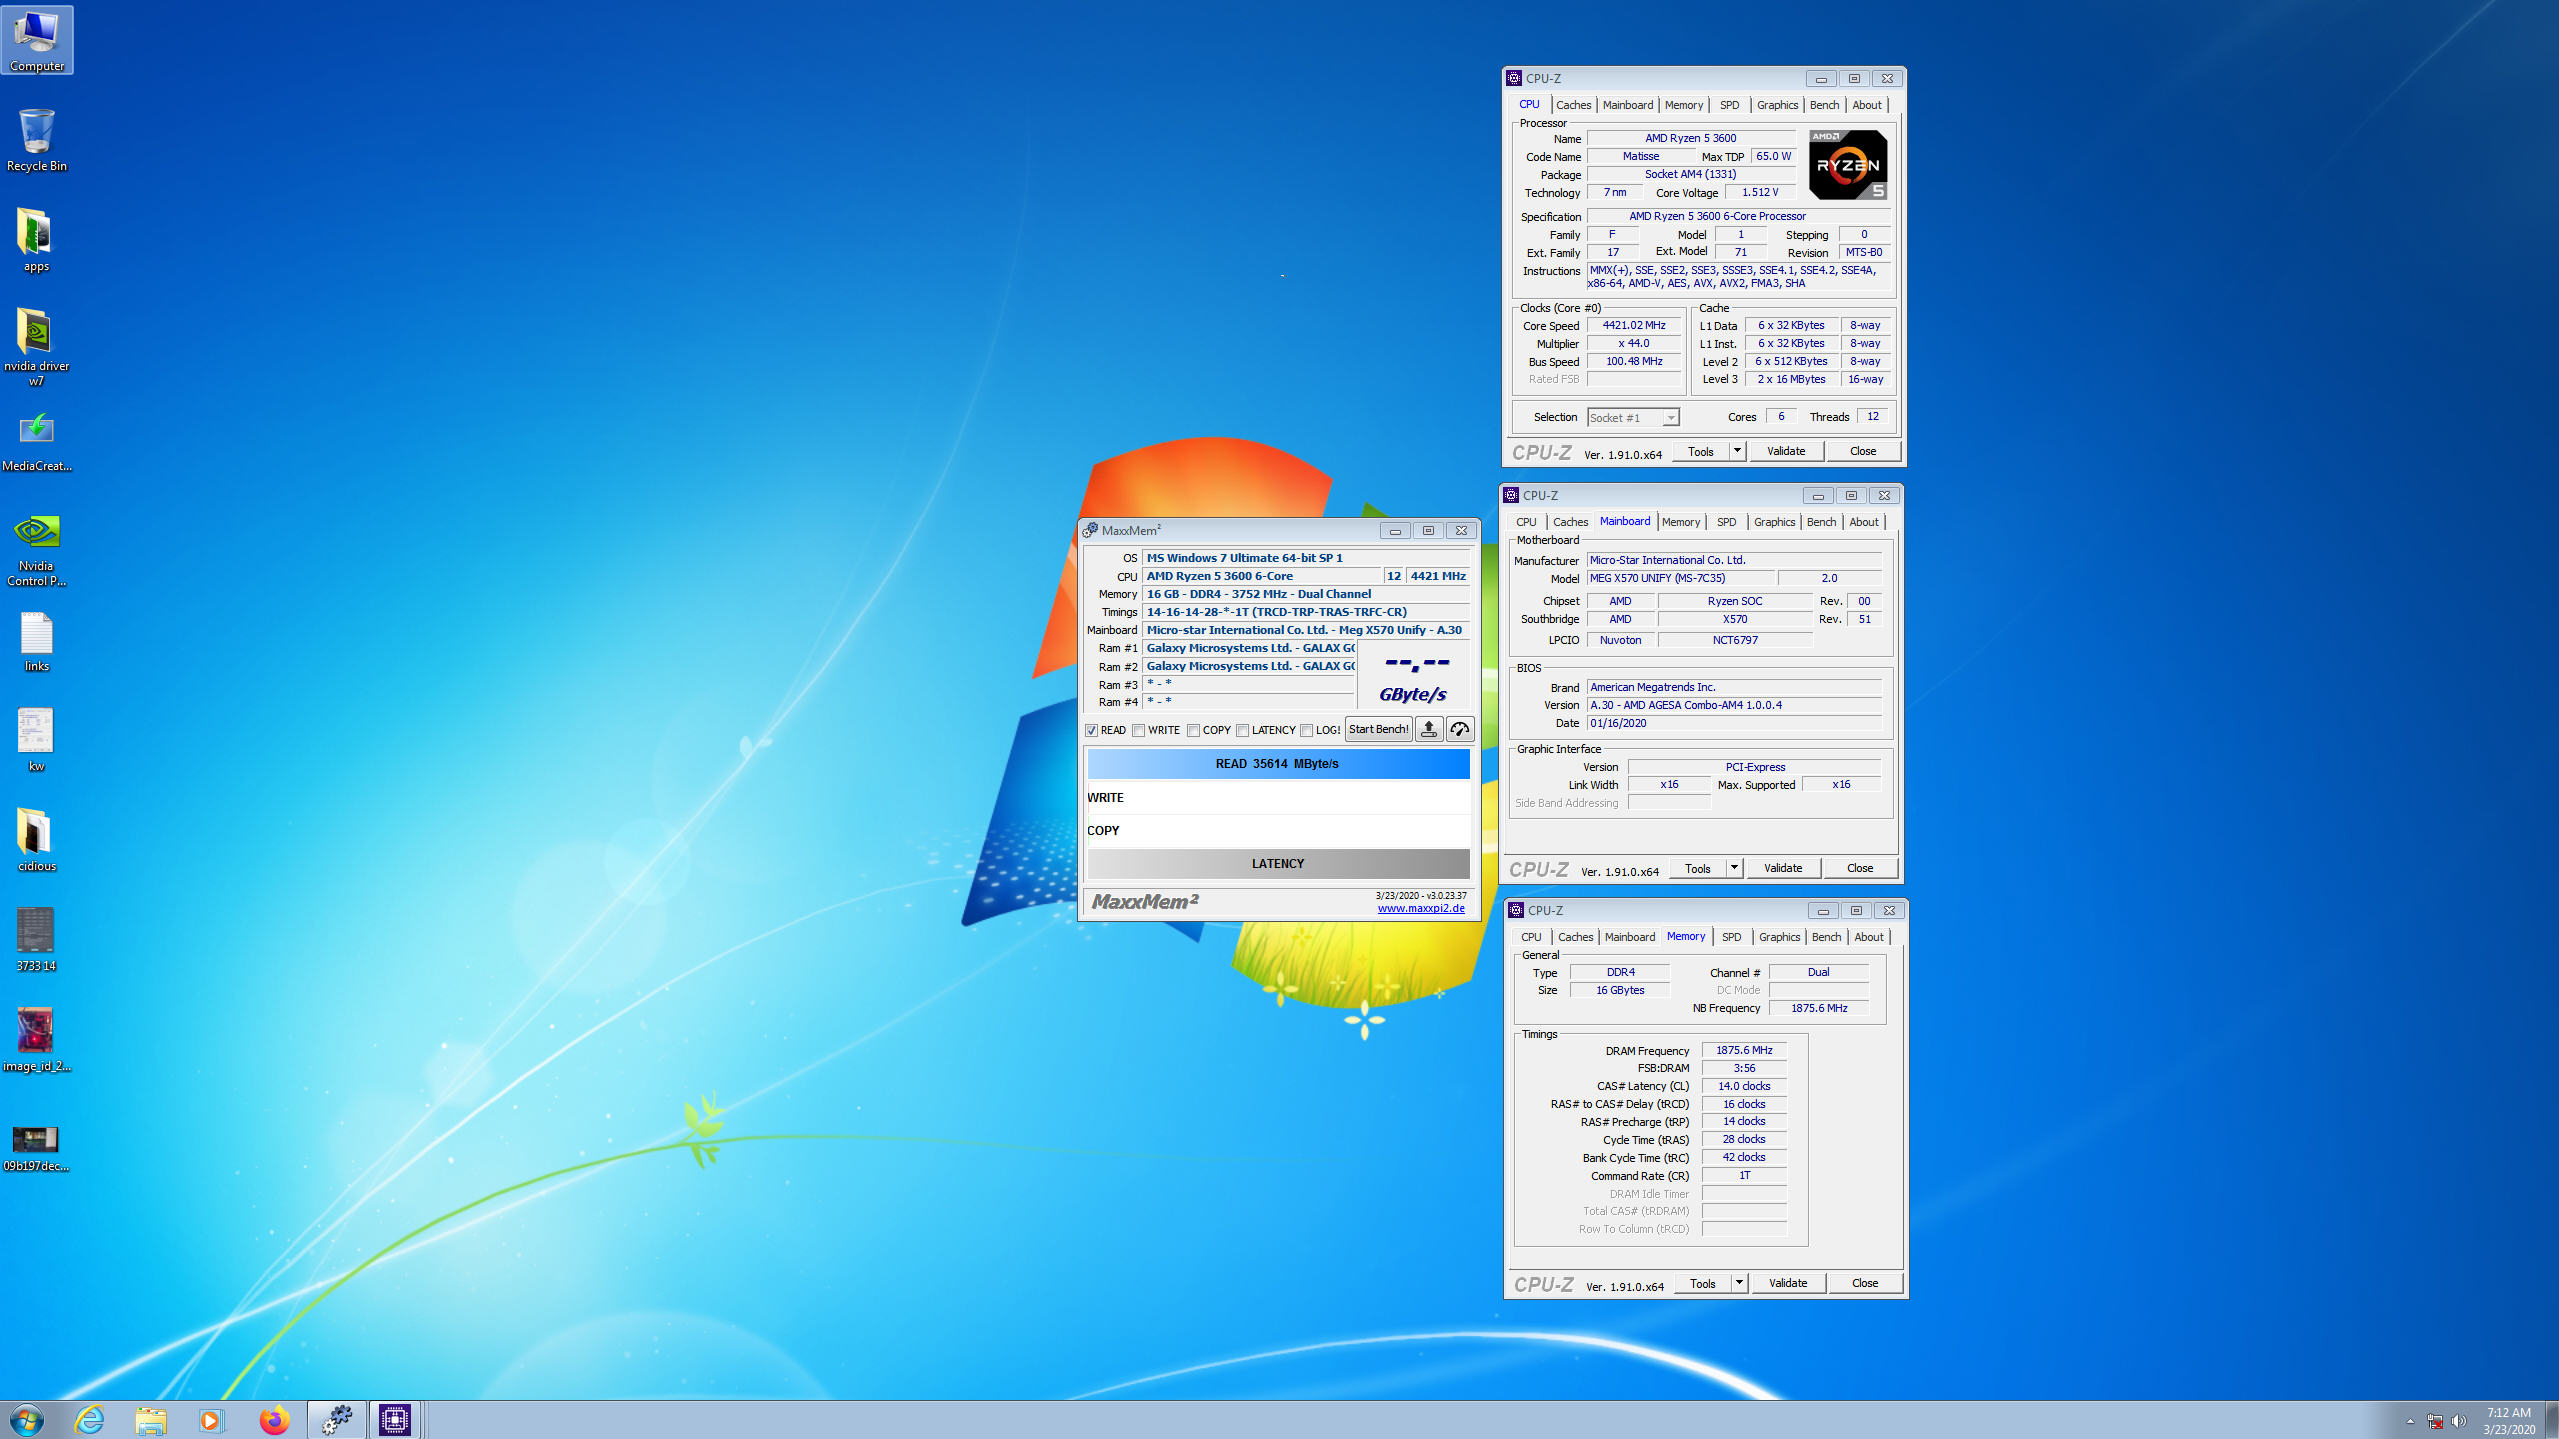The height and width of the screenshot is (1439, 2559).
Task: Enable the LATENCY checkbox in MaxxMem
Action: [1242, 730]
